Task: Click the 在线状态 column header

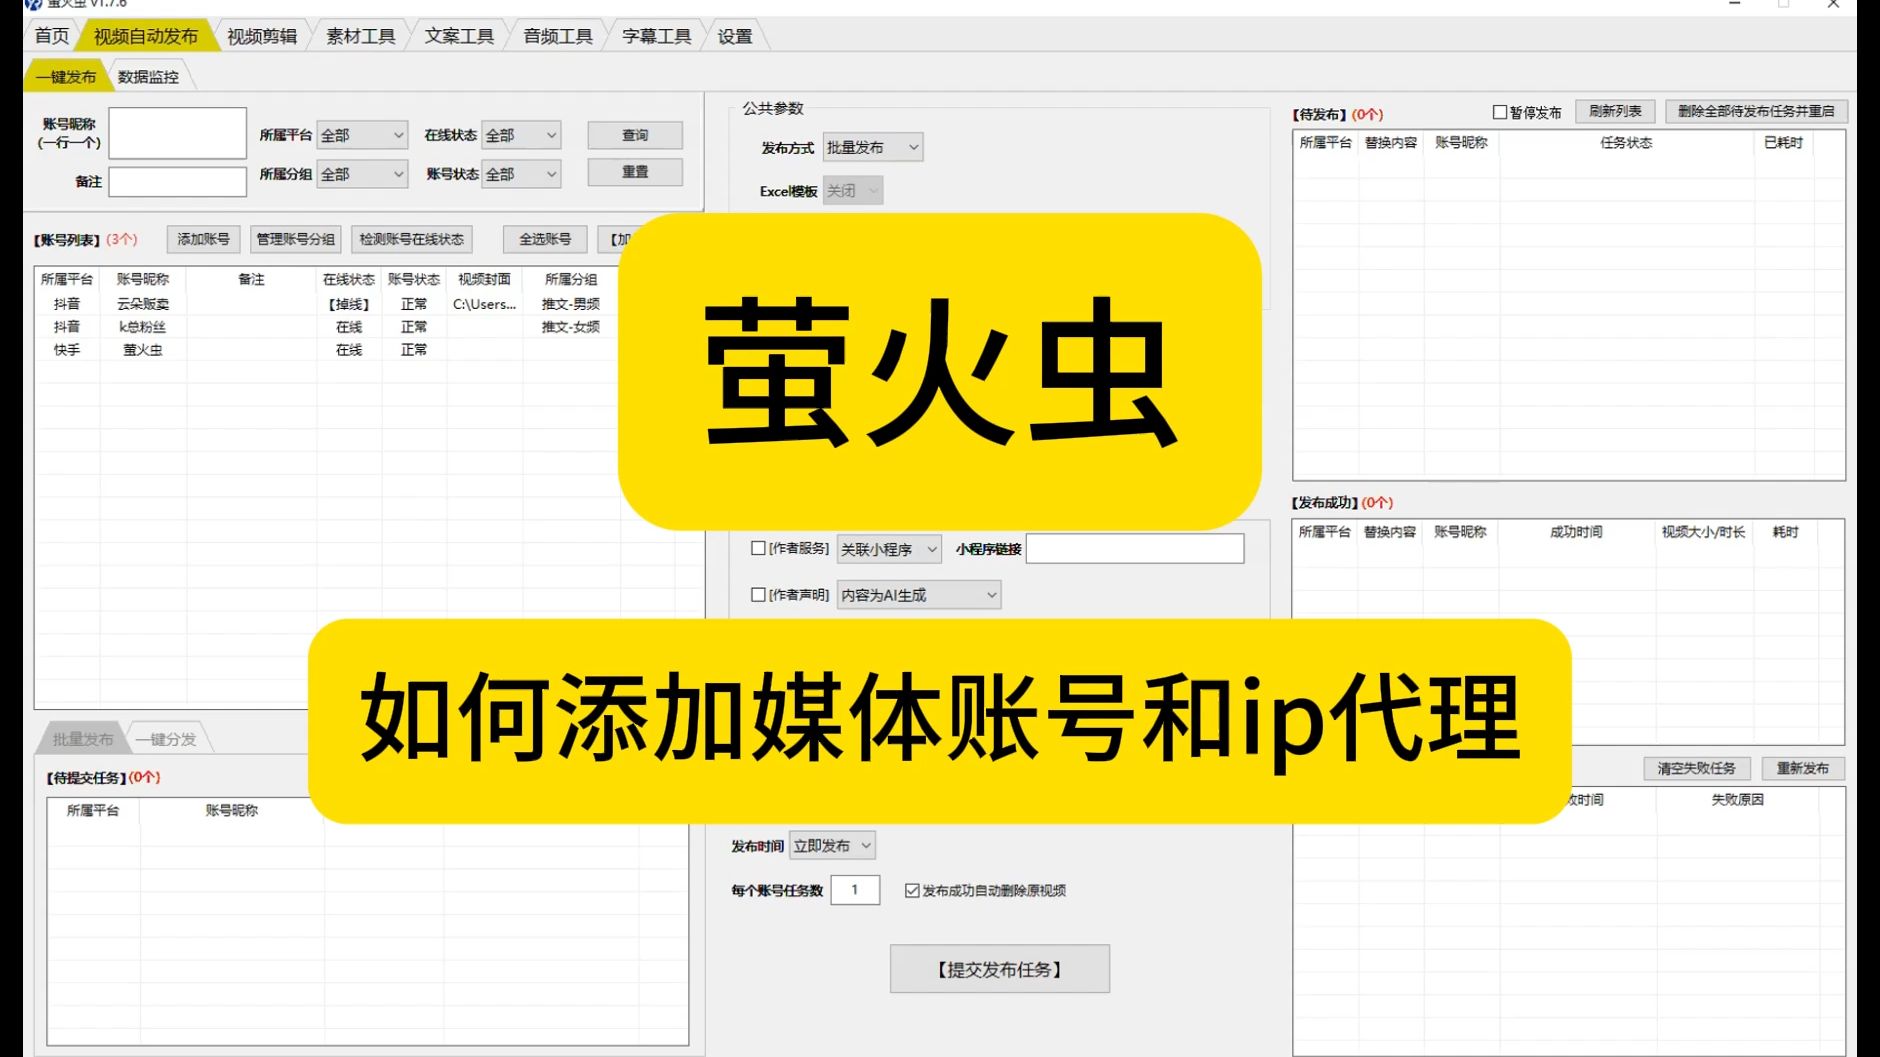Action: 349,279
